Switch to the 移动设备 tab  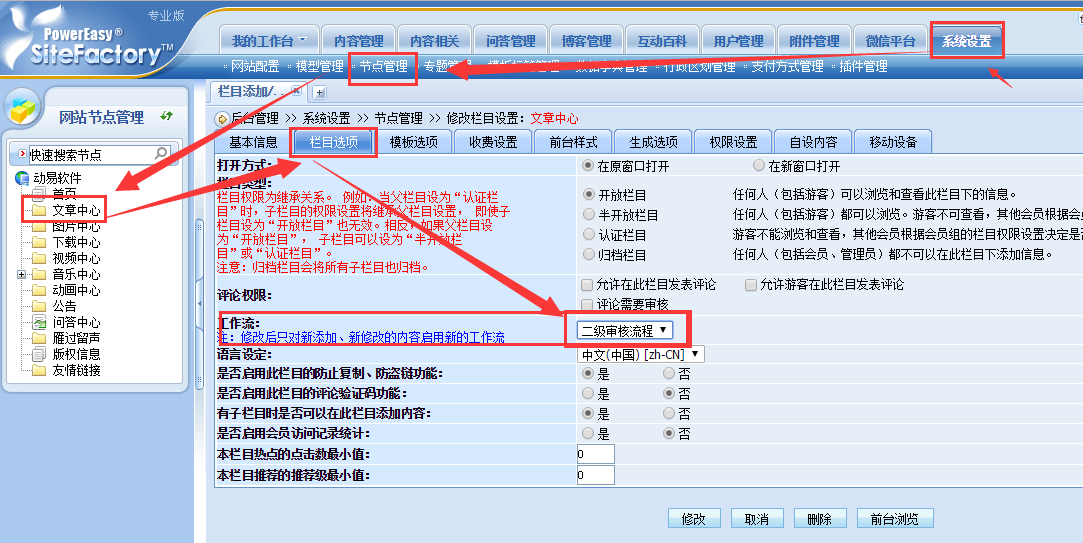tap(893, 142)
